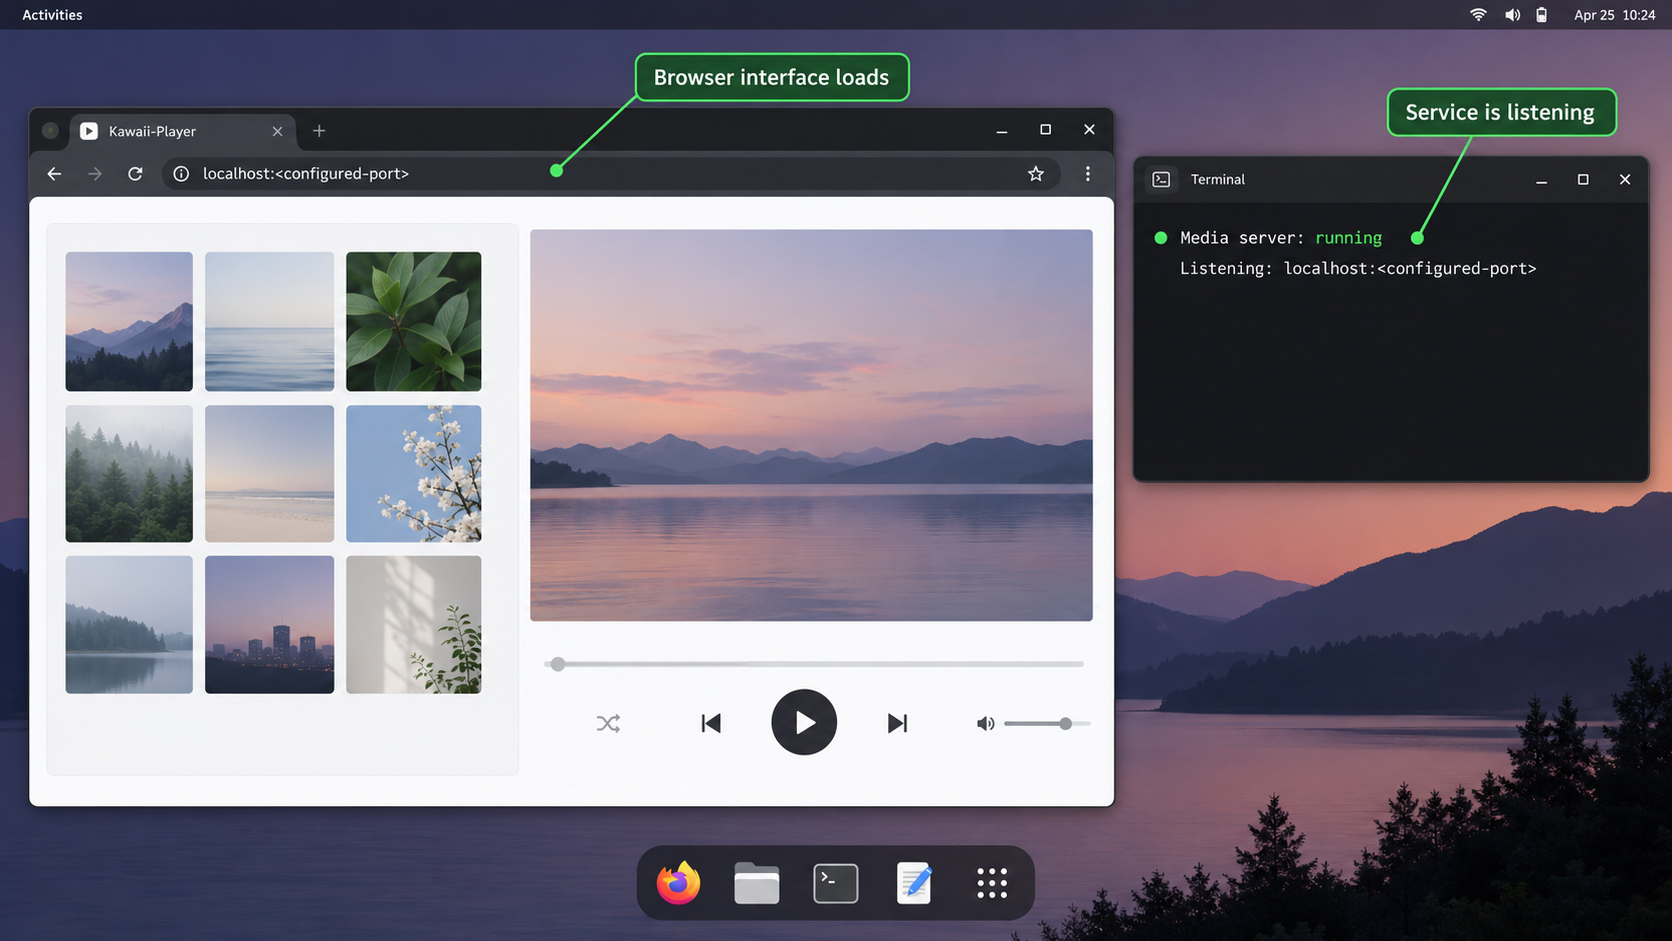Skip to the next track
Screen dimensions: 1672x941
897,723
